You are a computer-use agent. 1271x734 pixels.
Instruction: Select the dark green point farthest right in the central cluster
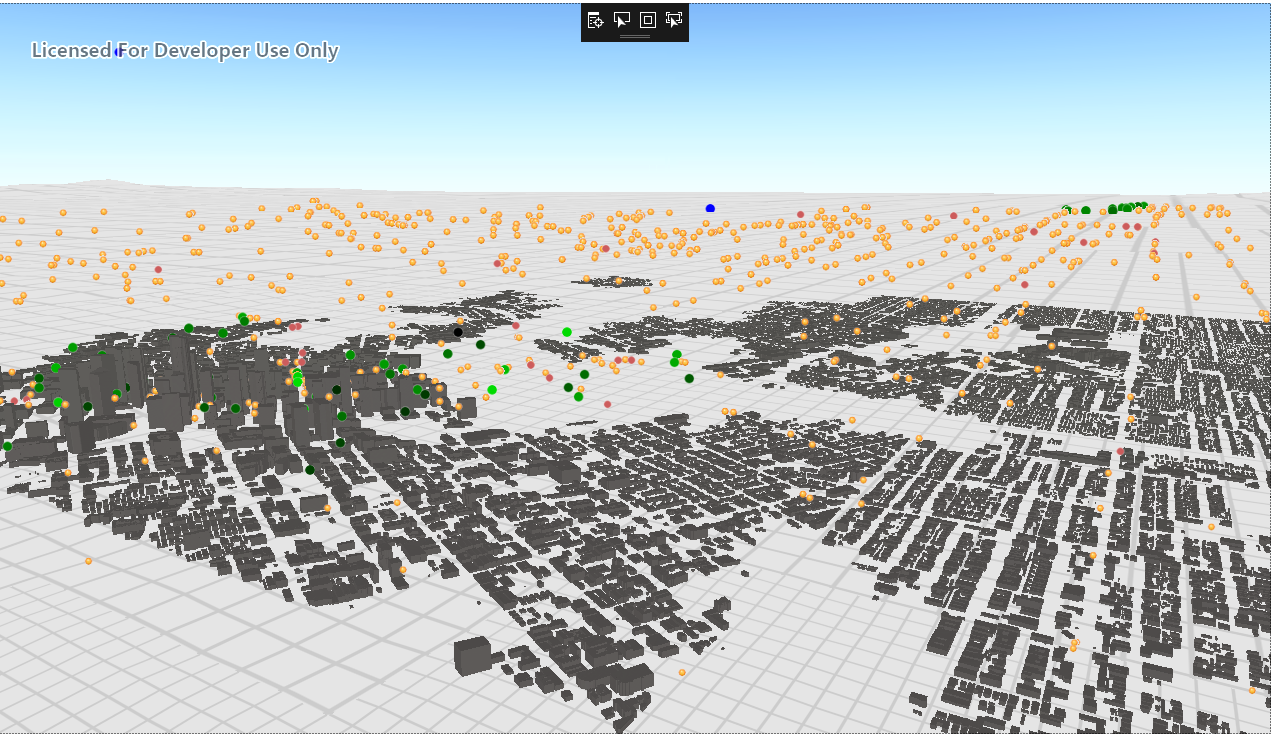pyautogui.click(x=689, y=378)
